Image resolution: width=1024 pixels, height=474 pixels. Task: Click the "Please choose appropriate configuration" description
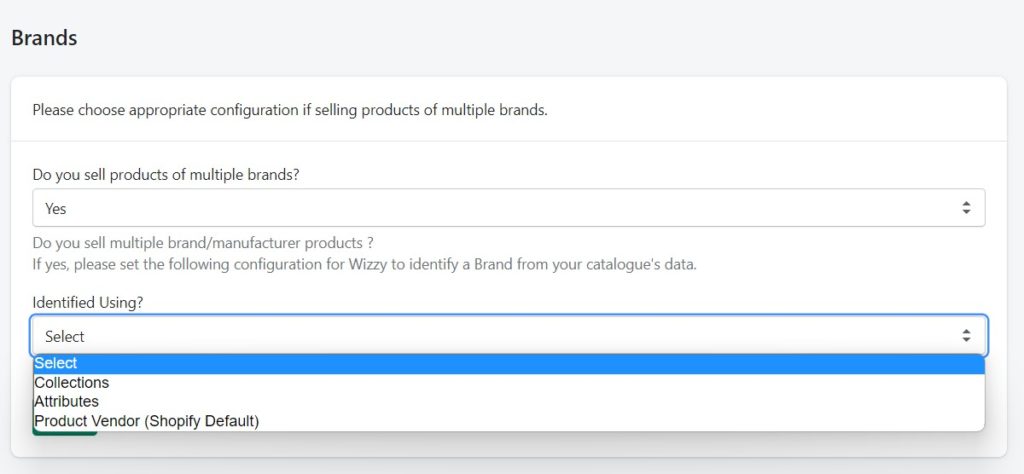tap(290, 110)
